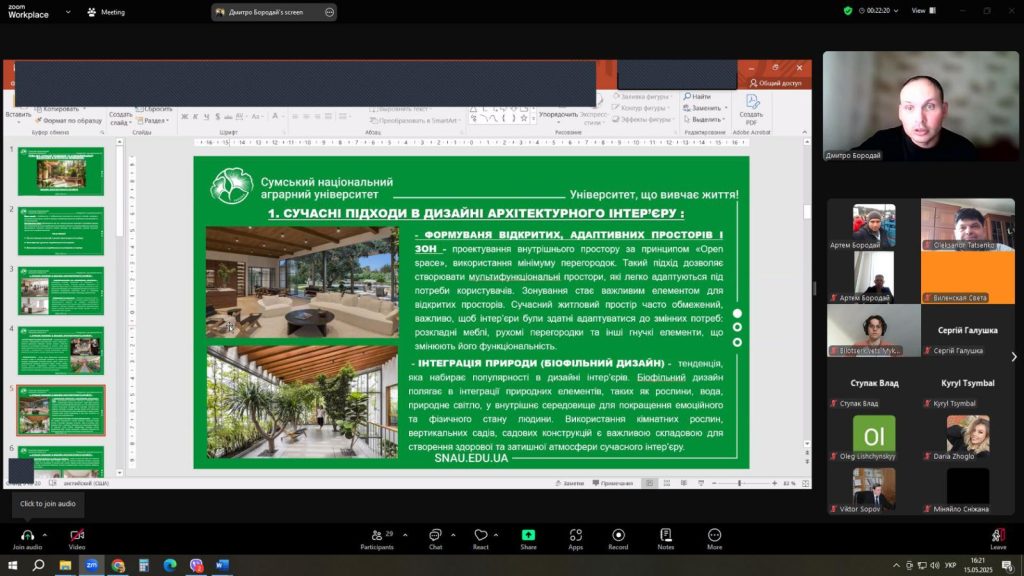Open the More options icon

714,535
